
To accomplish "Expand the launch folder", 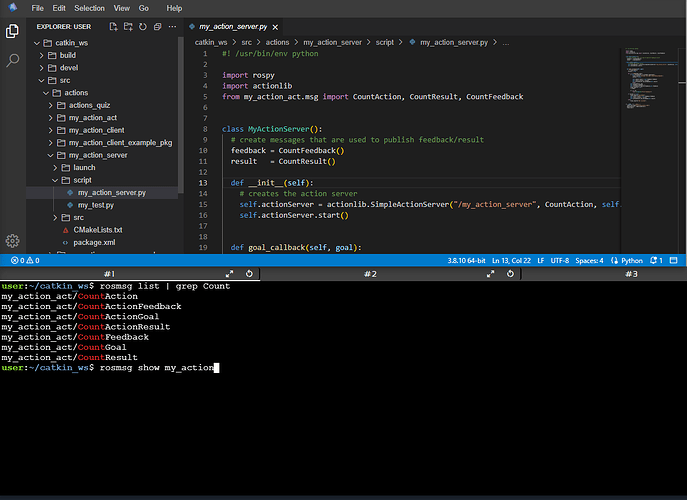I will [x=55, y=168].
